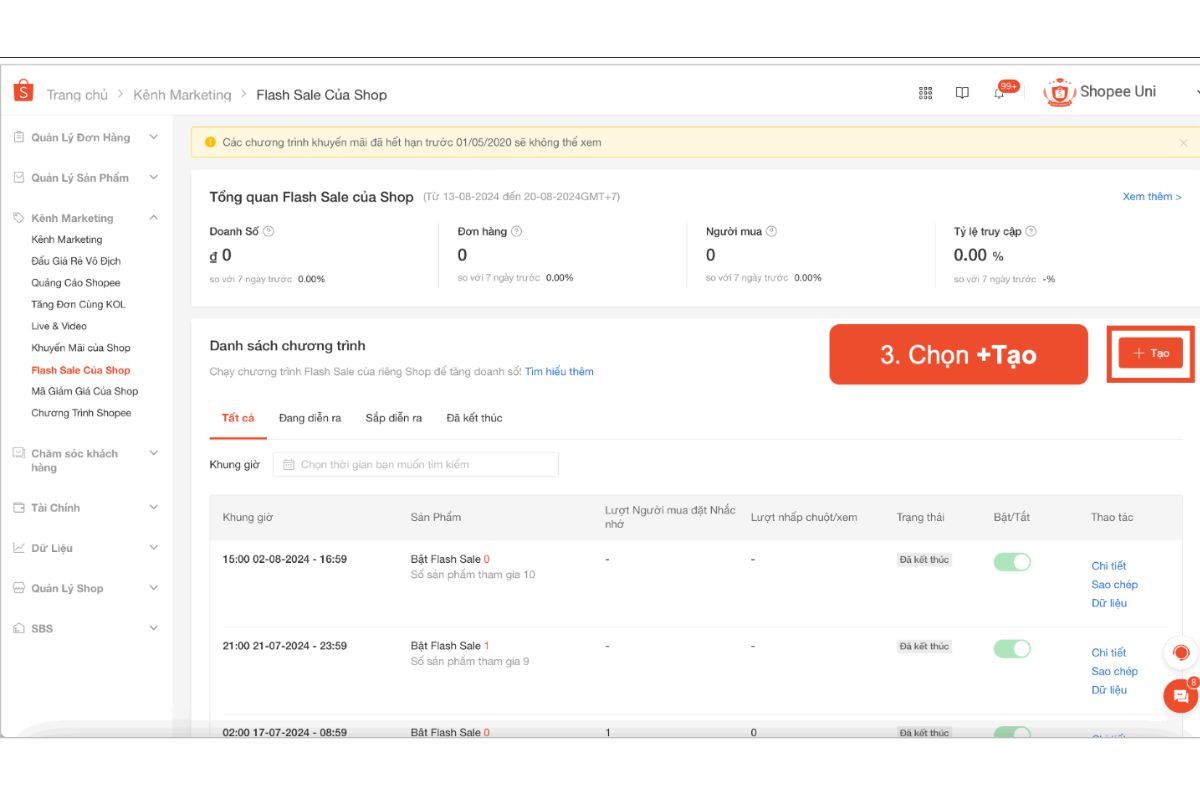Click the Tìm hiểu thêm link
Viewport: 1200px width, 800px height.
coord(559,372)
